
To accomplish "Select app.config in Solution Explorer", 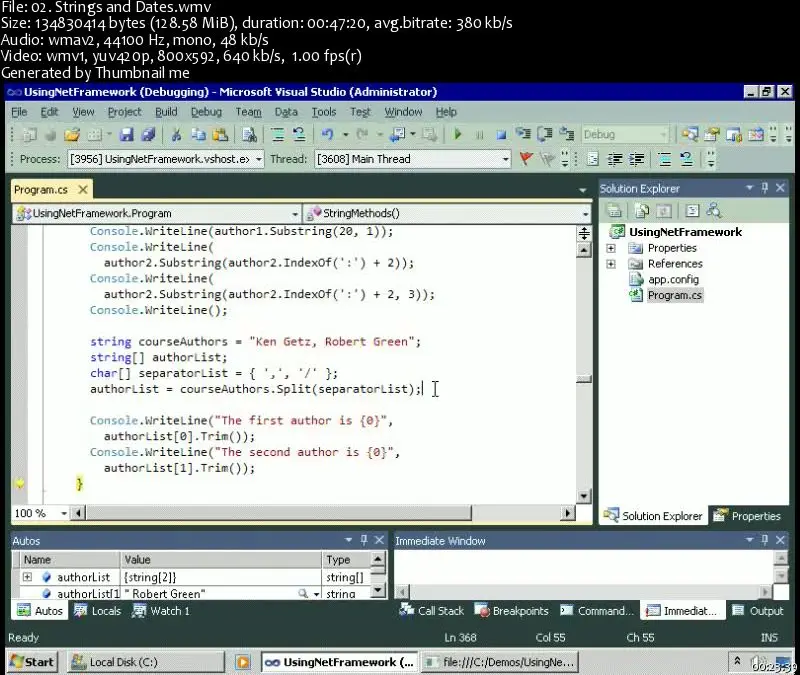I will (673, 280).
